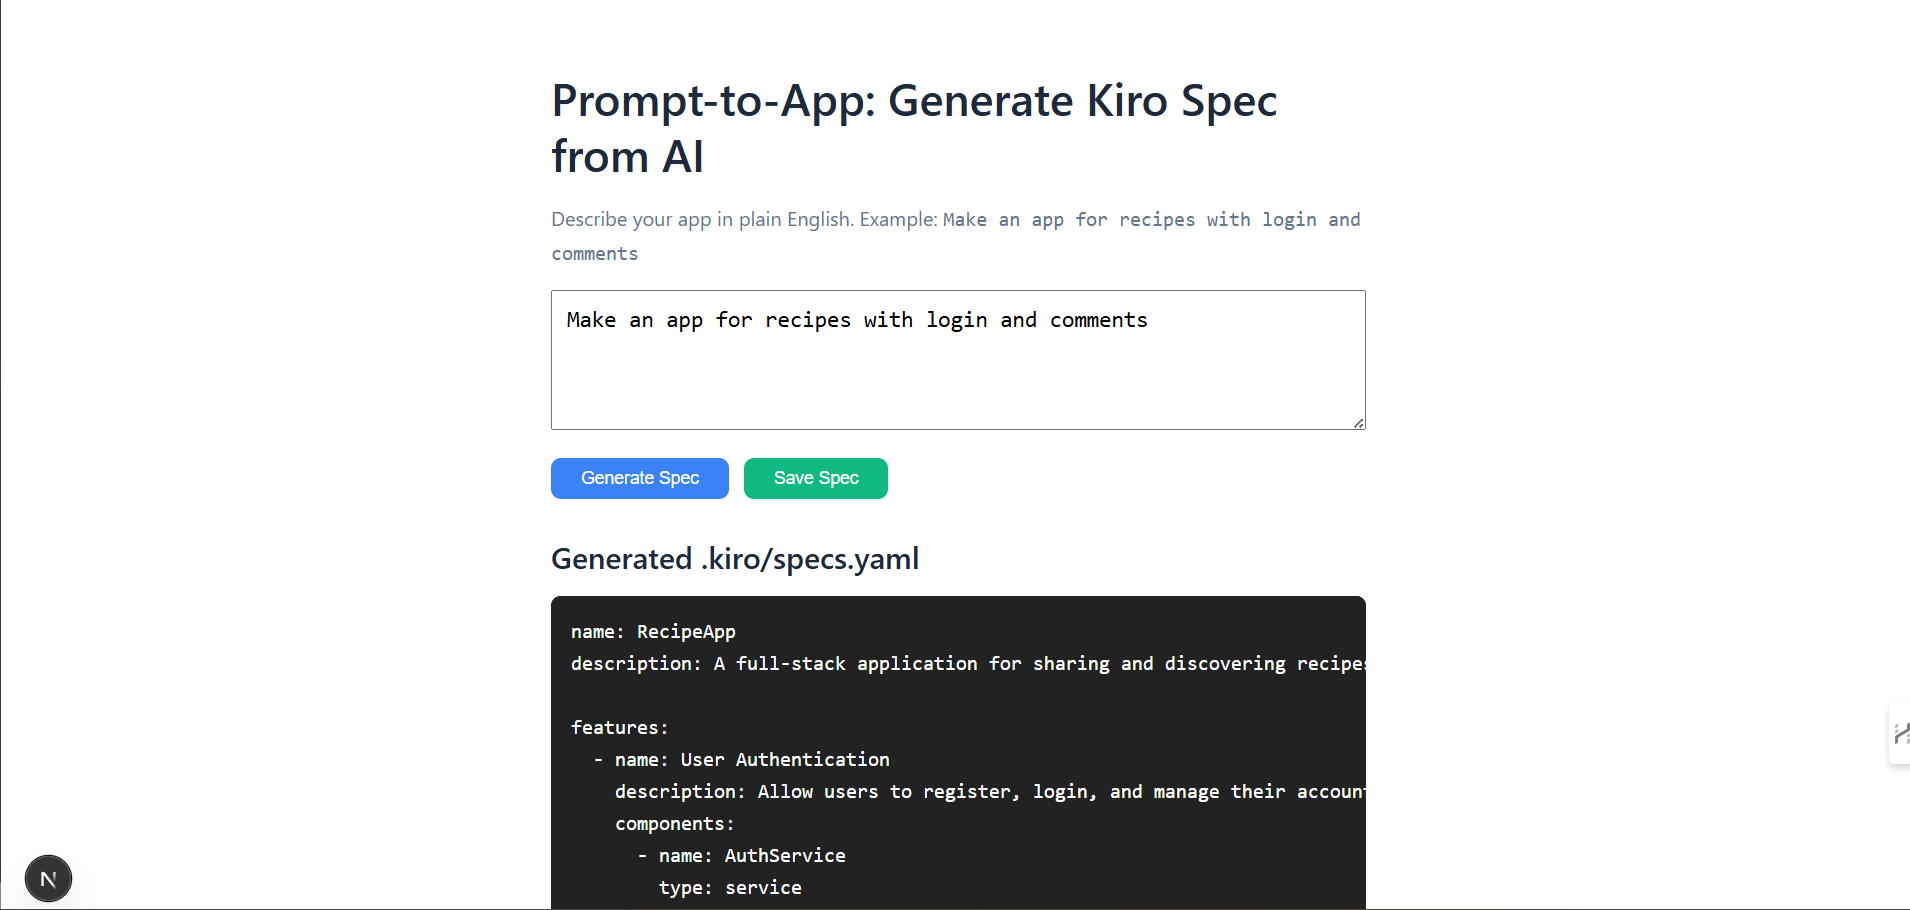Click the page heading 'Prompt-to-App: Generate Kiro Spec from AI'
Screen dimensions: 1910x910
tap(914, 128)
